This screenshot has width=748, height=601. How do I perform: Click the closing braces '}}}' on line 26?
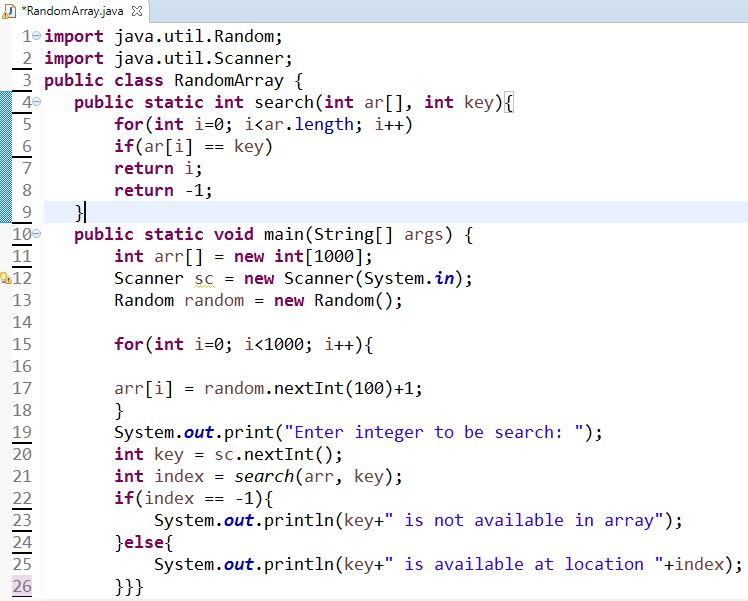(x=129, y=586)
